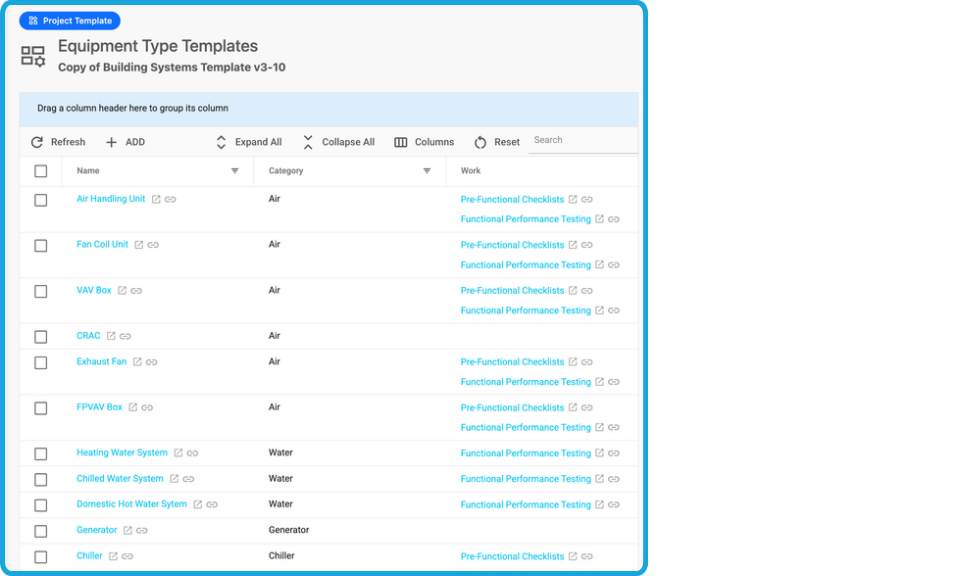Select the Heating Water System row checkbox
This screenshot has width=964, height=576.
pos(41,454)
